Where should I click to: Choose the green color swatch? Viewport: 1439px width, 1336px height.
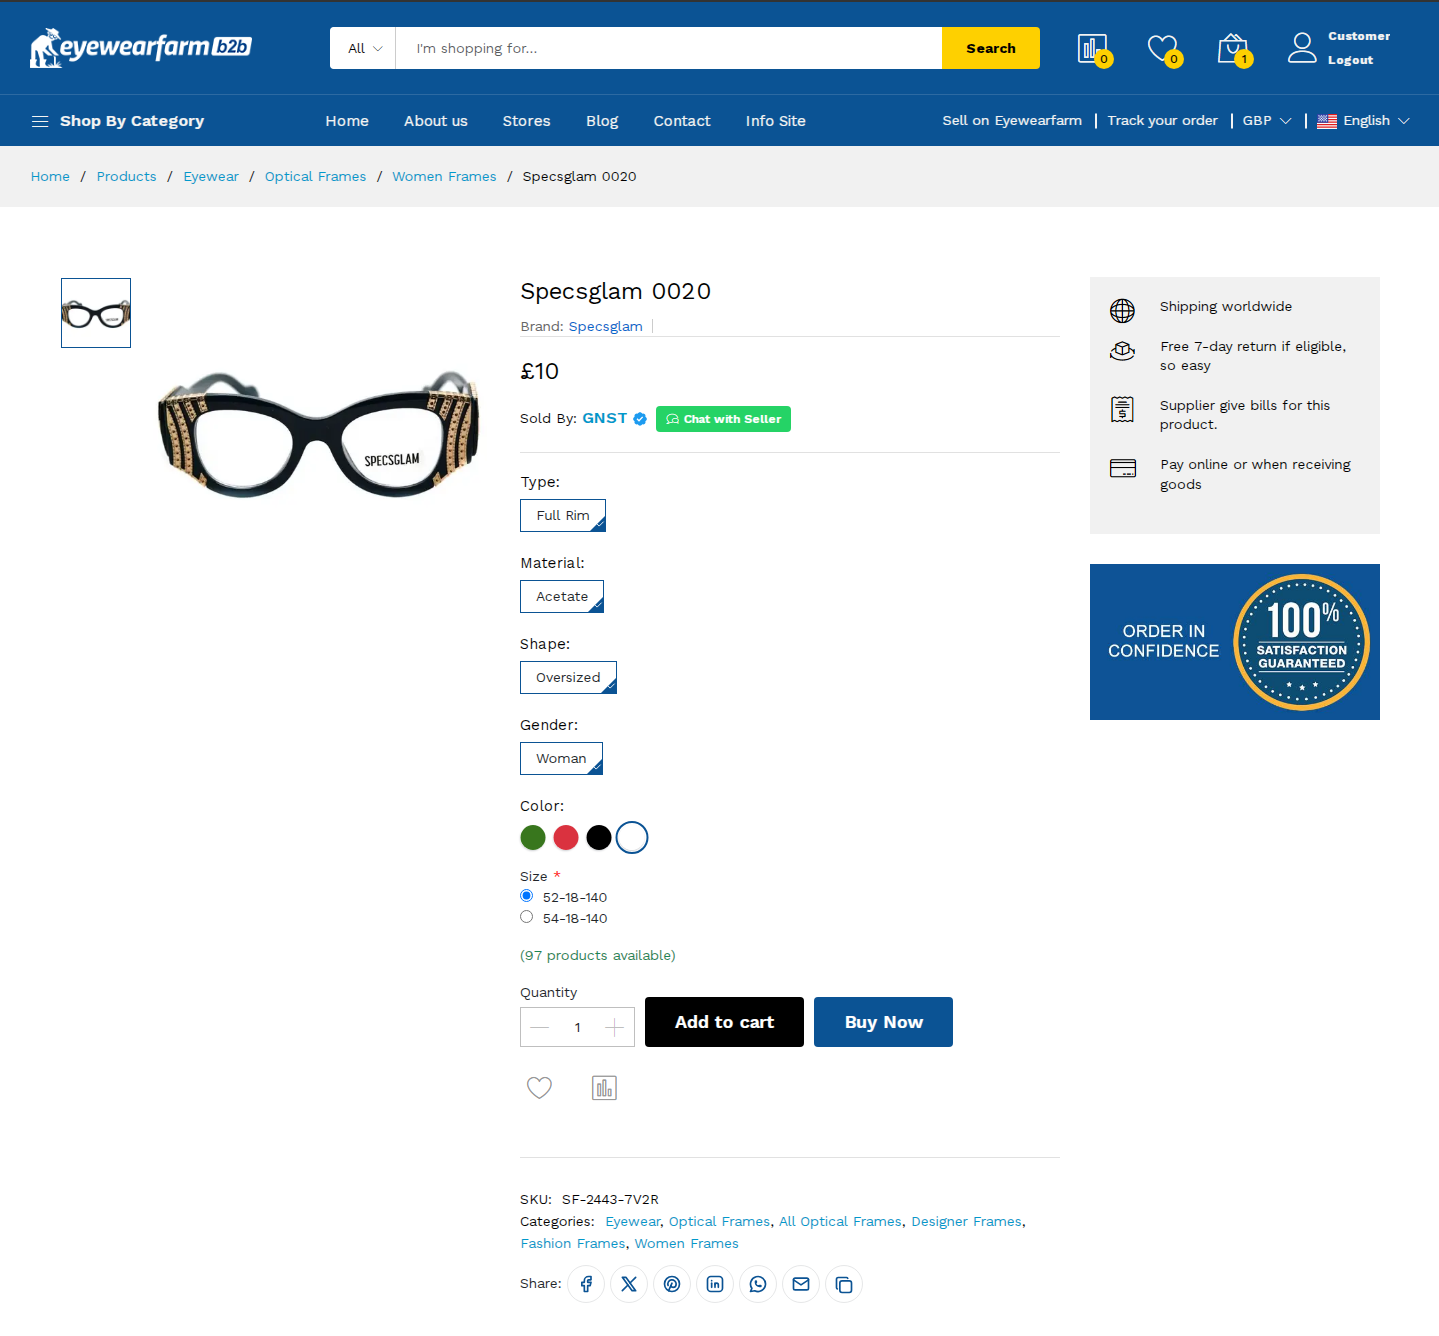pos(533,838)
